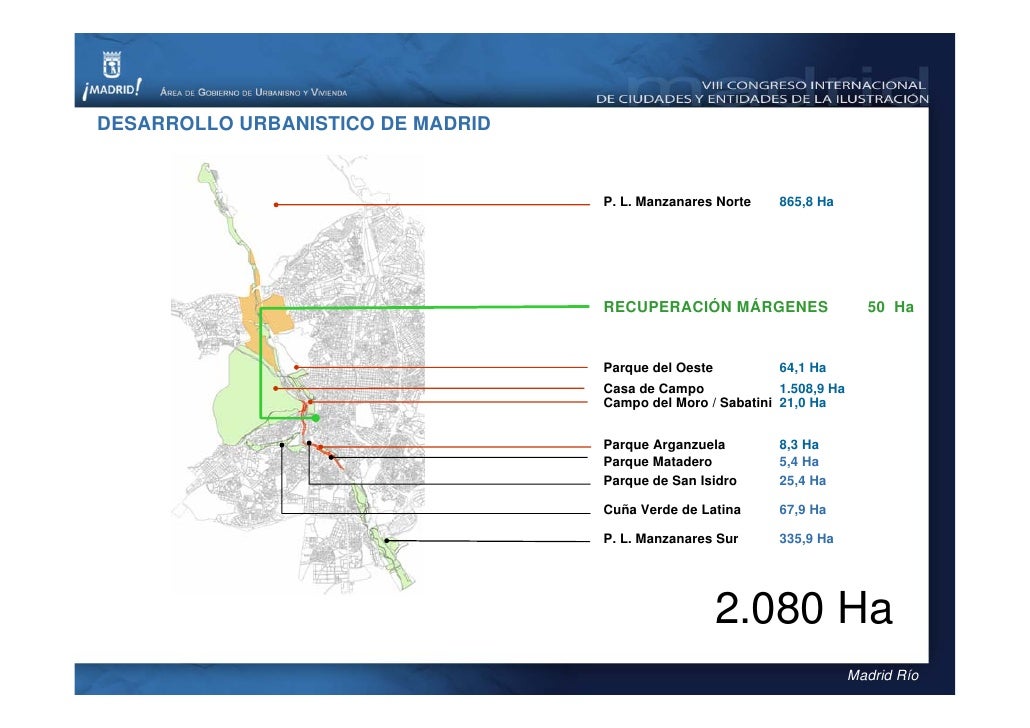Click the green dot ending the green line
The width and height of the screenshot is (1030, 728).
click(316, 418)
